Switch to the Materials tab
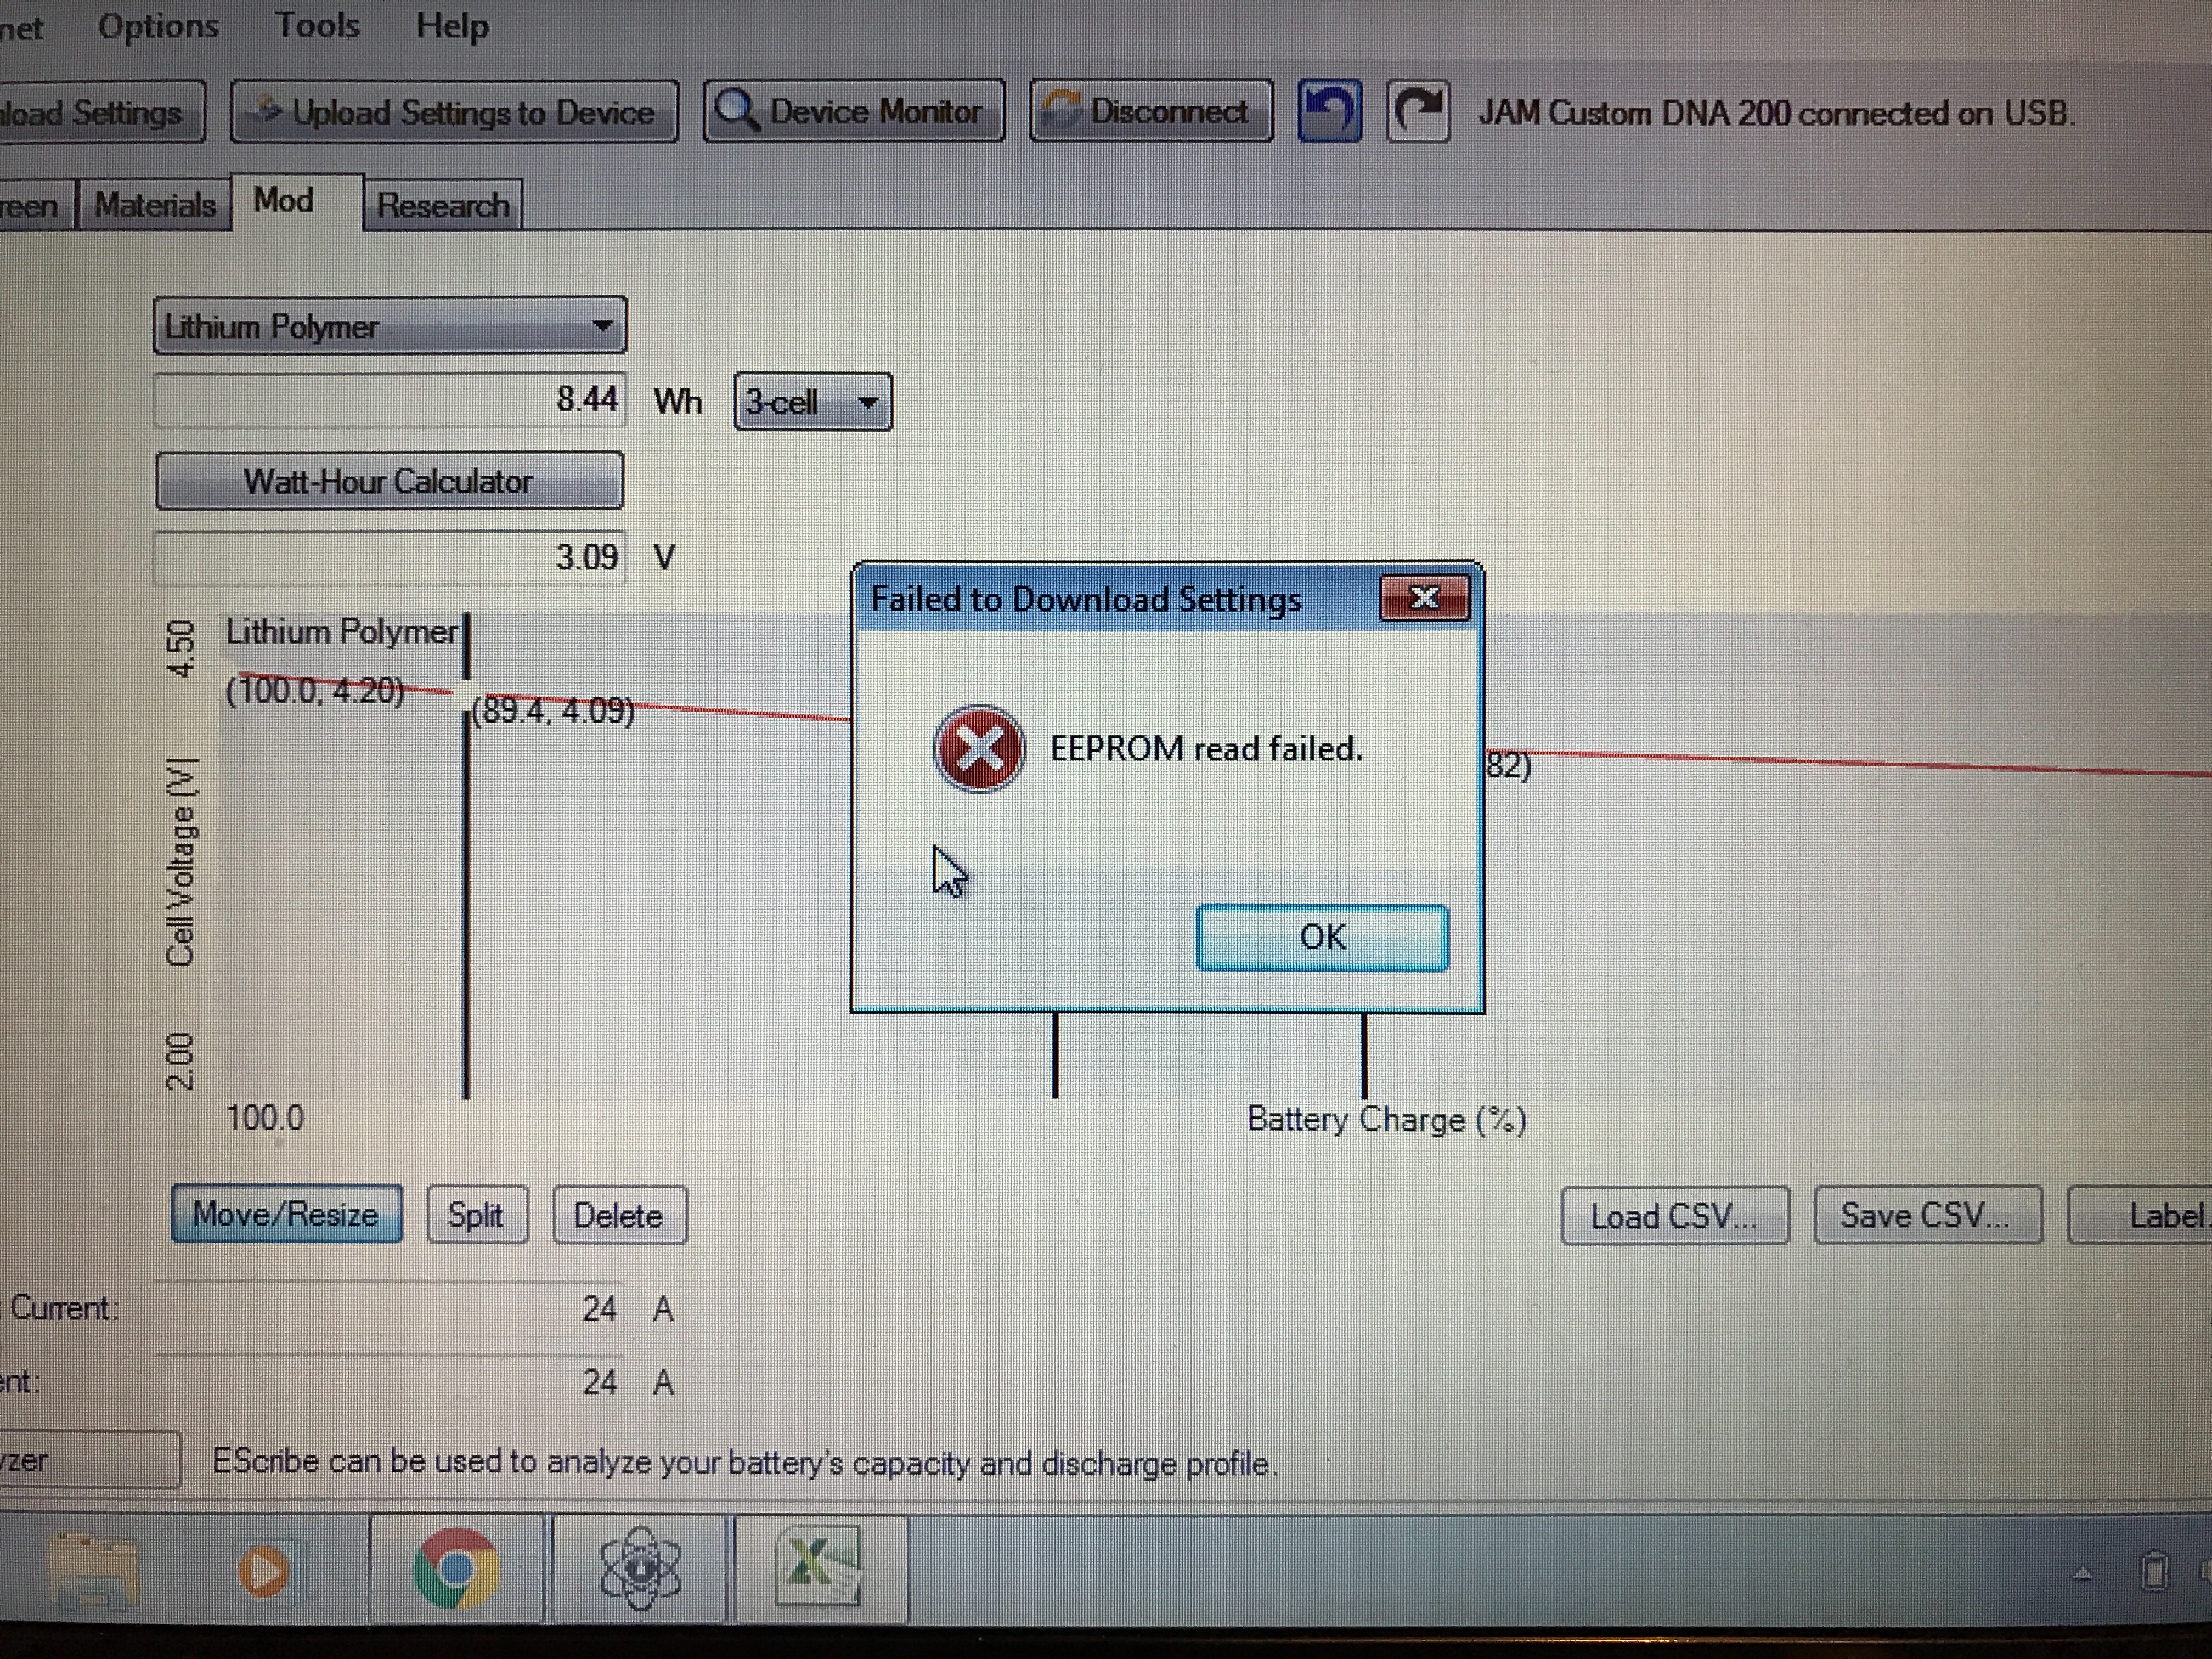 point(155,205)
